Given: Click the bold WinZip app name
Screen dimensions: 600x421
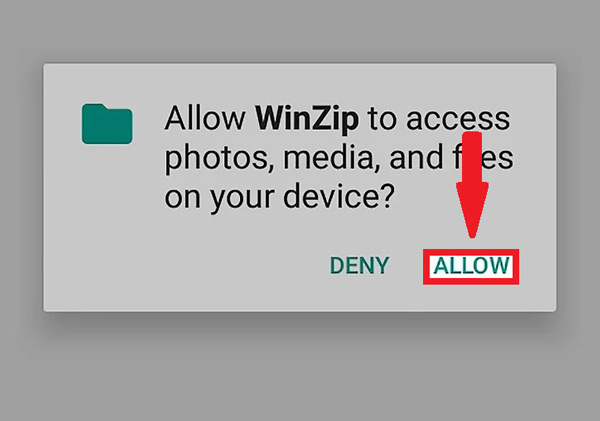Looking at the screenshot, I should (x=307, y=118).
